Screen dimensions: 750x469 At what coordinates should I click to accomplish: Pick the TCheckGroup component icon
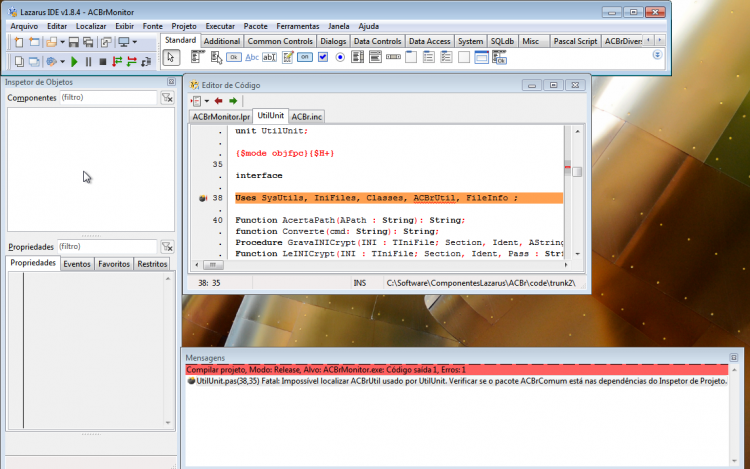[x=446, y=57]
